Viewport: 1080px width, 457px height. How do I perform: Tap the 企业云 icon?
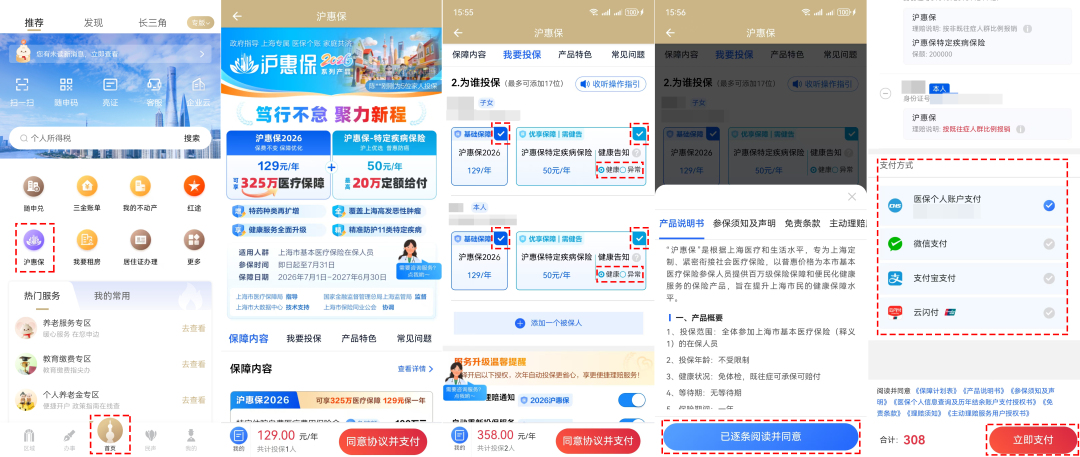198,85
